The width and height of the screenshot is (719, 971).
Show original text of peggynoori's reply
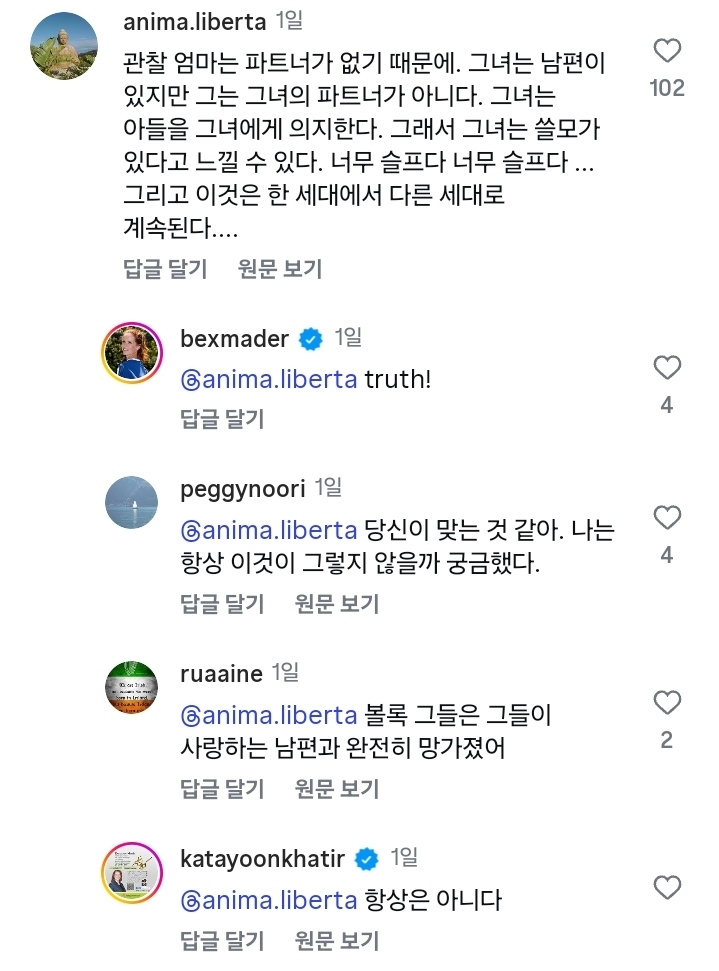pyautogui.click(x=337, y=604)
